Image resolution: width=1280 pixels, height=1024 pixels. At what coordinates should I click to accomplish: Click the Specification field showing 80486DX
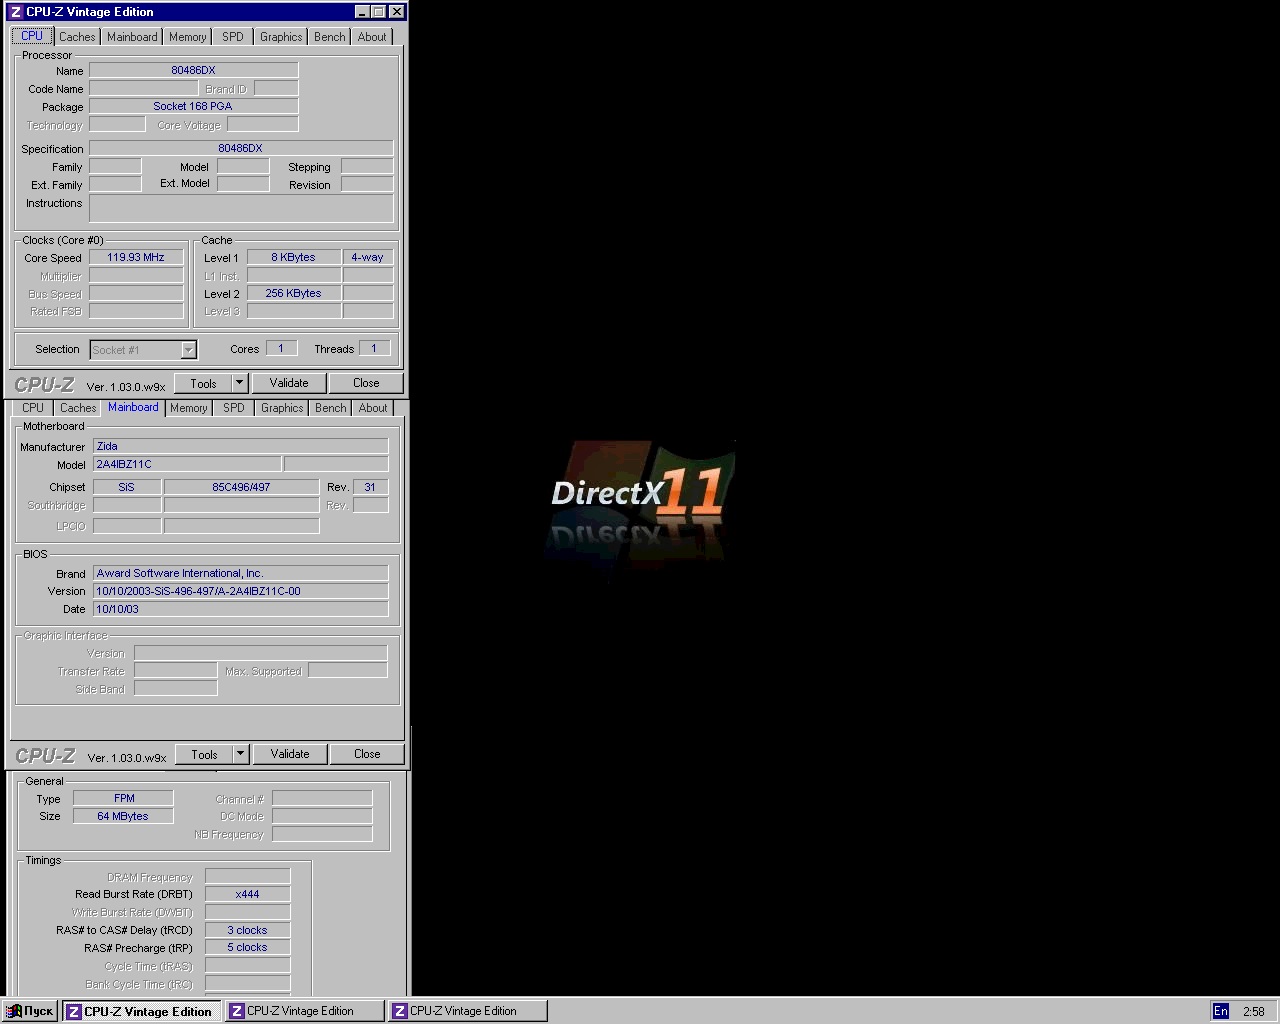(x=240, y=148)
